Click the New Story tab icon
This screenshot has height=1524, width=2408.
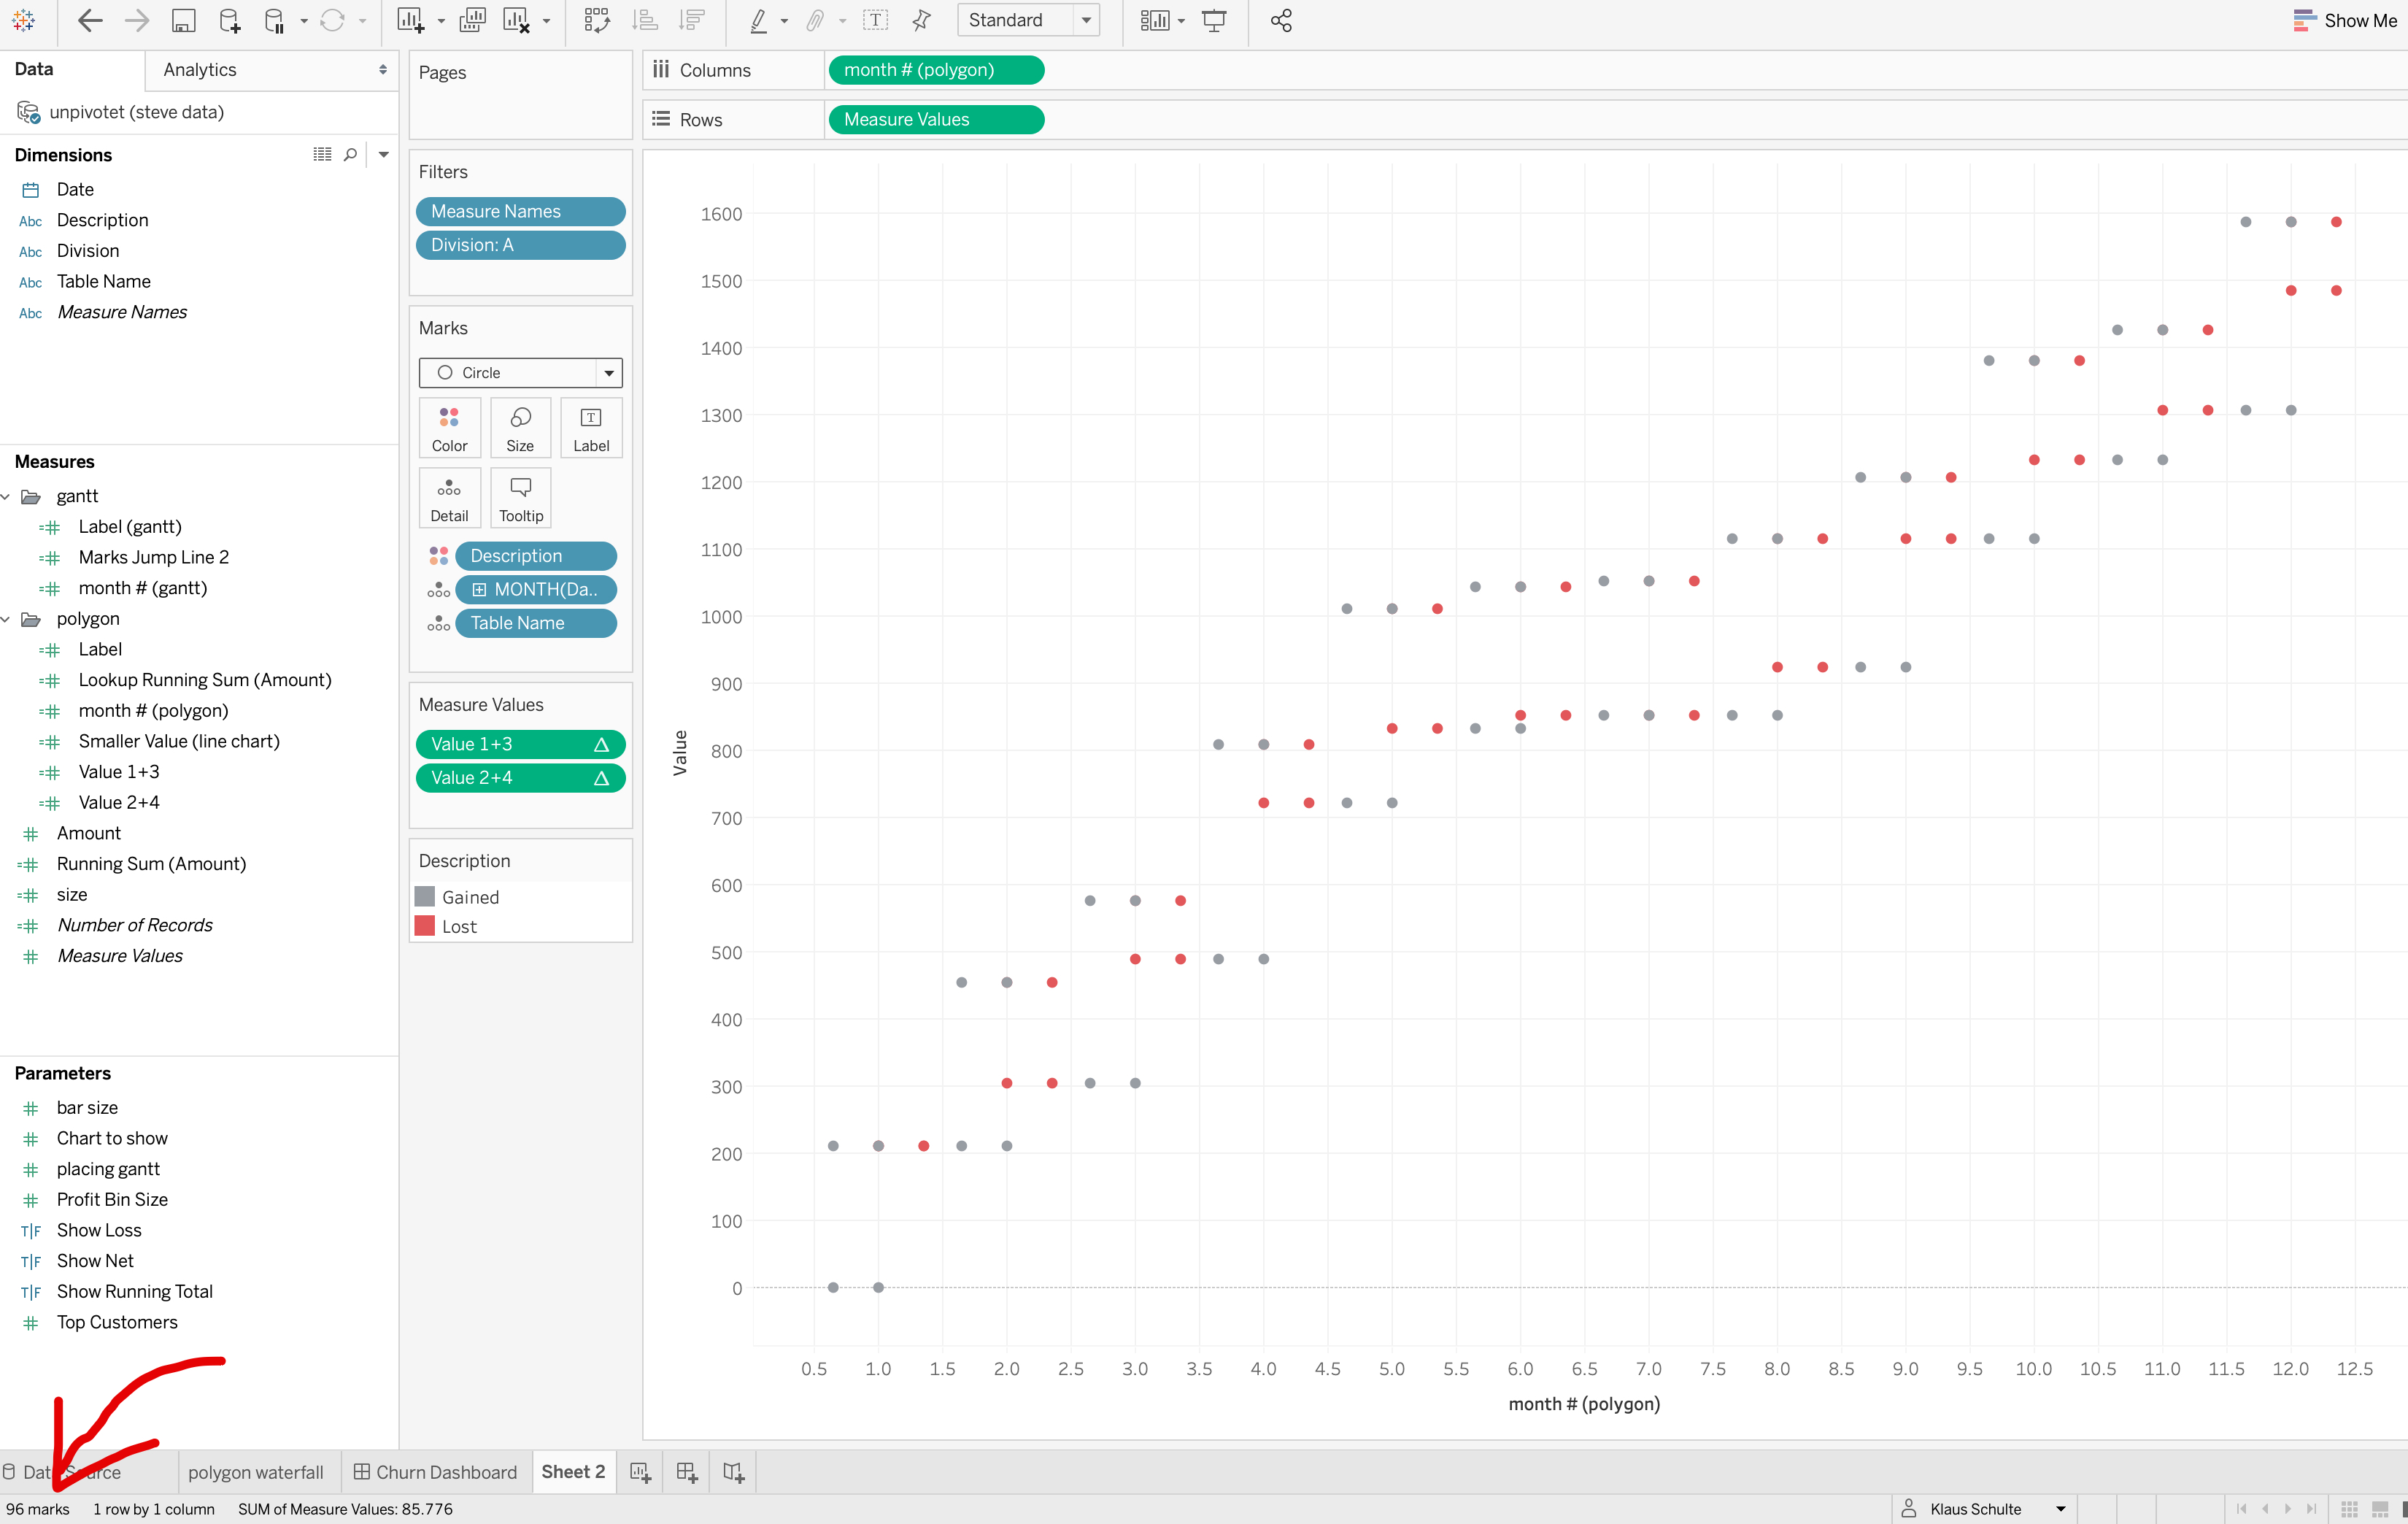click(733, 1472)
